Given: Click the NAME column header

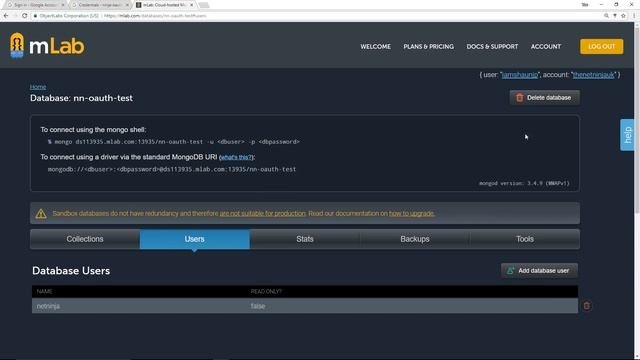Looking at the screenshot, I should coord(44,291).
